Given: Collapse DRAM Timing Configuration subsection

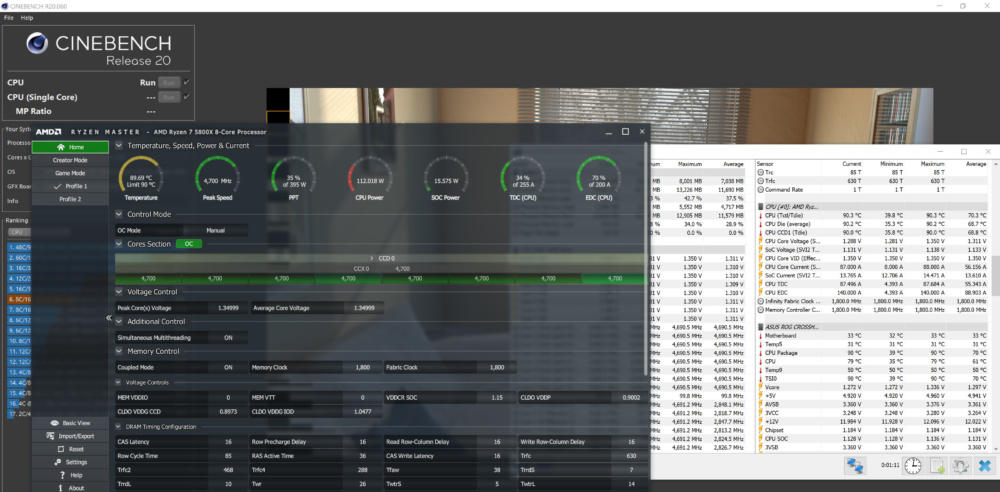Looking at the screenshot, I should pyautogui.click(x=119, y=426).
